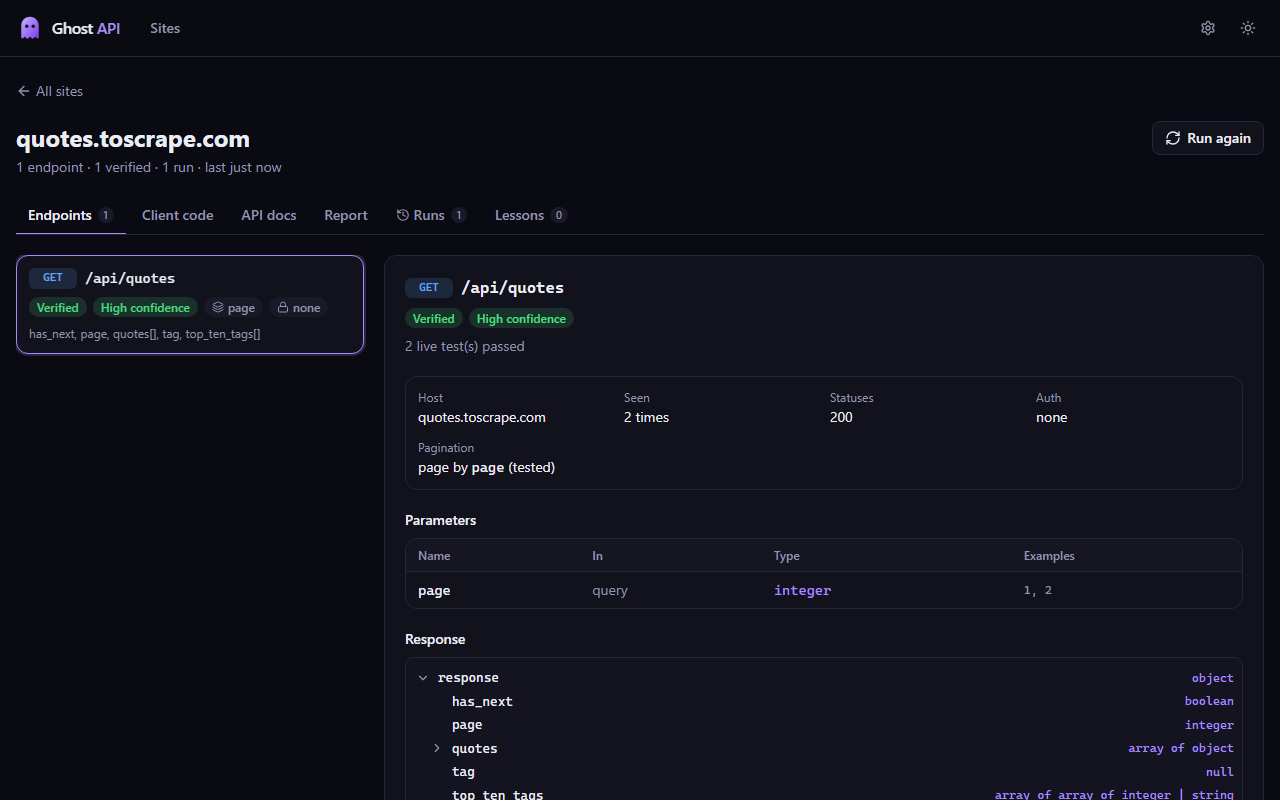Viewport: 1280px width, 800px height.
Task: Select the /api/quotes endpoint card in list
Action: tap(190, 304)
